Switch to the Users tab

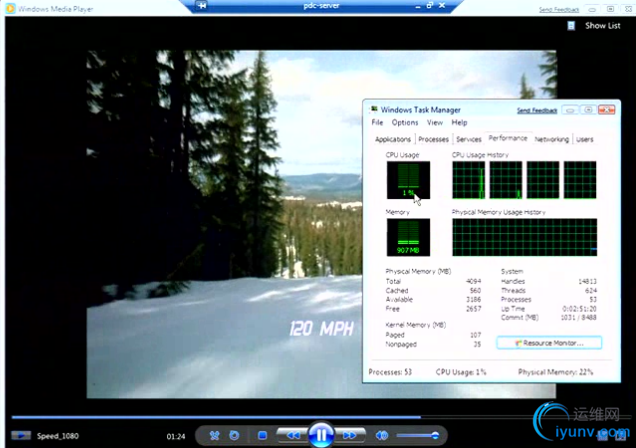point(584,139)
